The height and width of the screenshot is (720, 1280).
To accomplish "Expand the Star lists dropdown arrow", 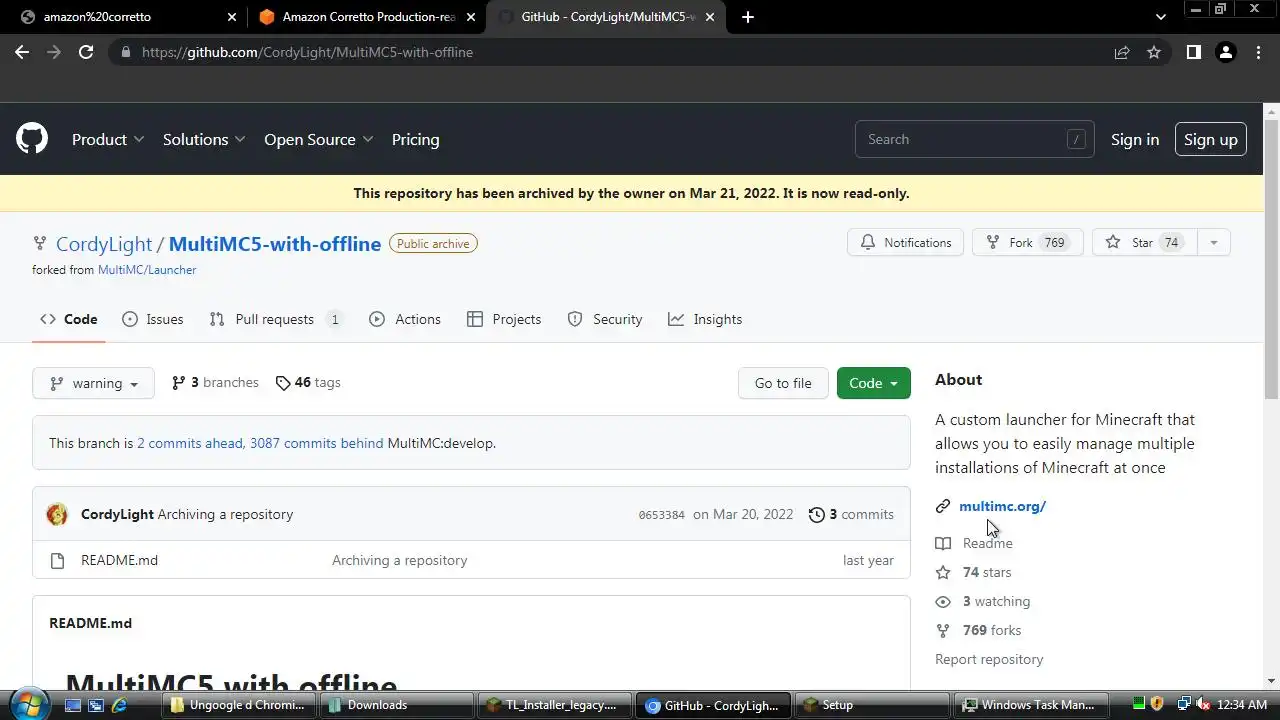I will coord(1213,242).
